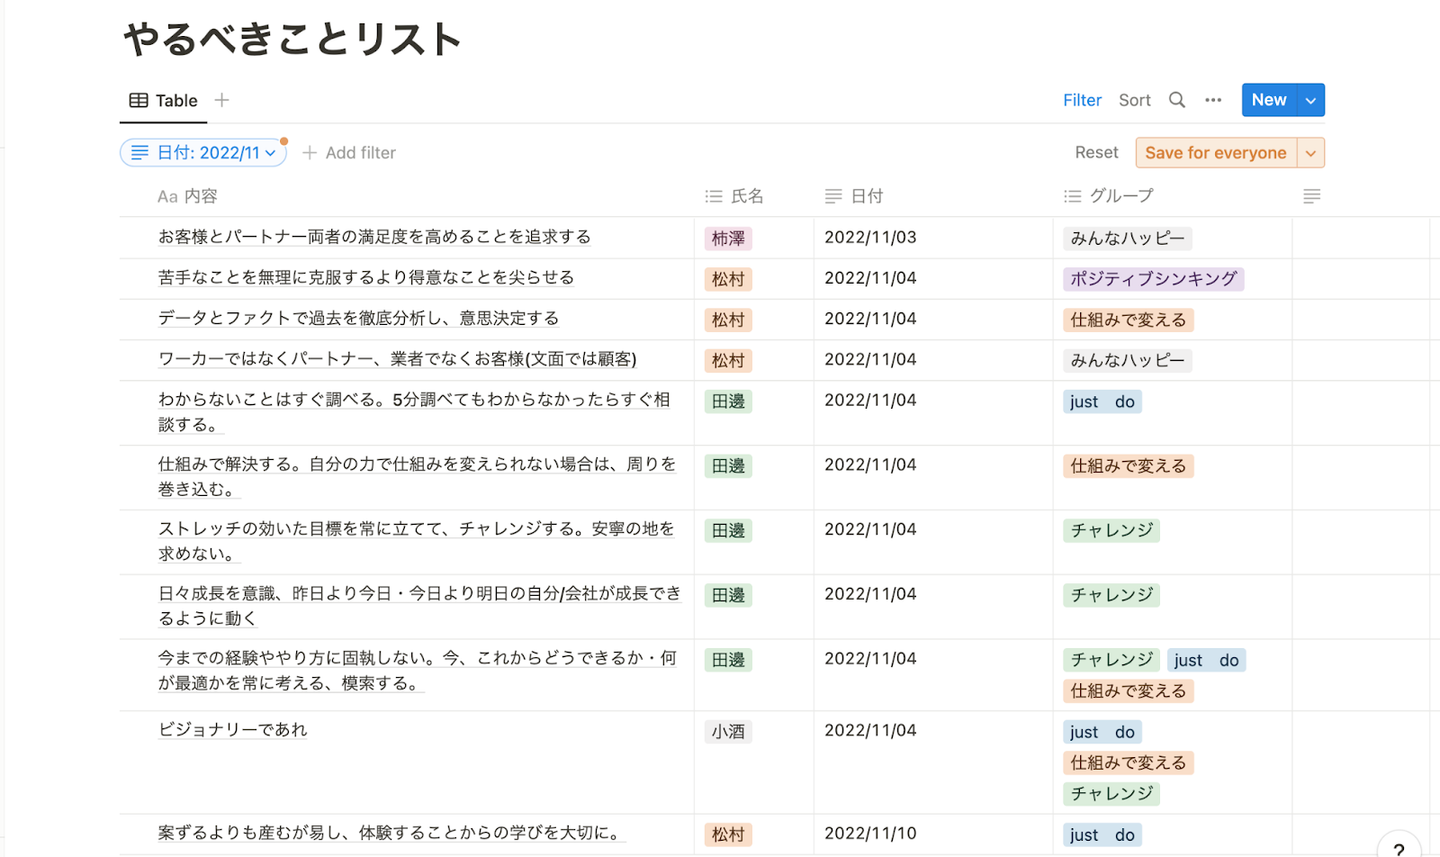This screenshot has height=857, width=1440.
Task: Open the Filter menu
Action: coord(1082,100)
